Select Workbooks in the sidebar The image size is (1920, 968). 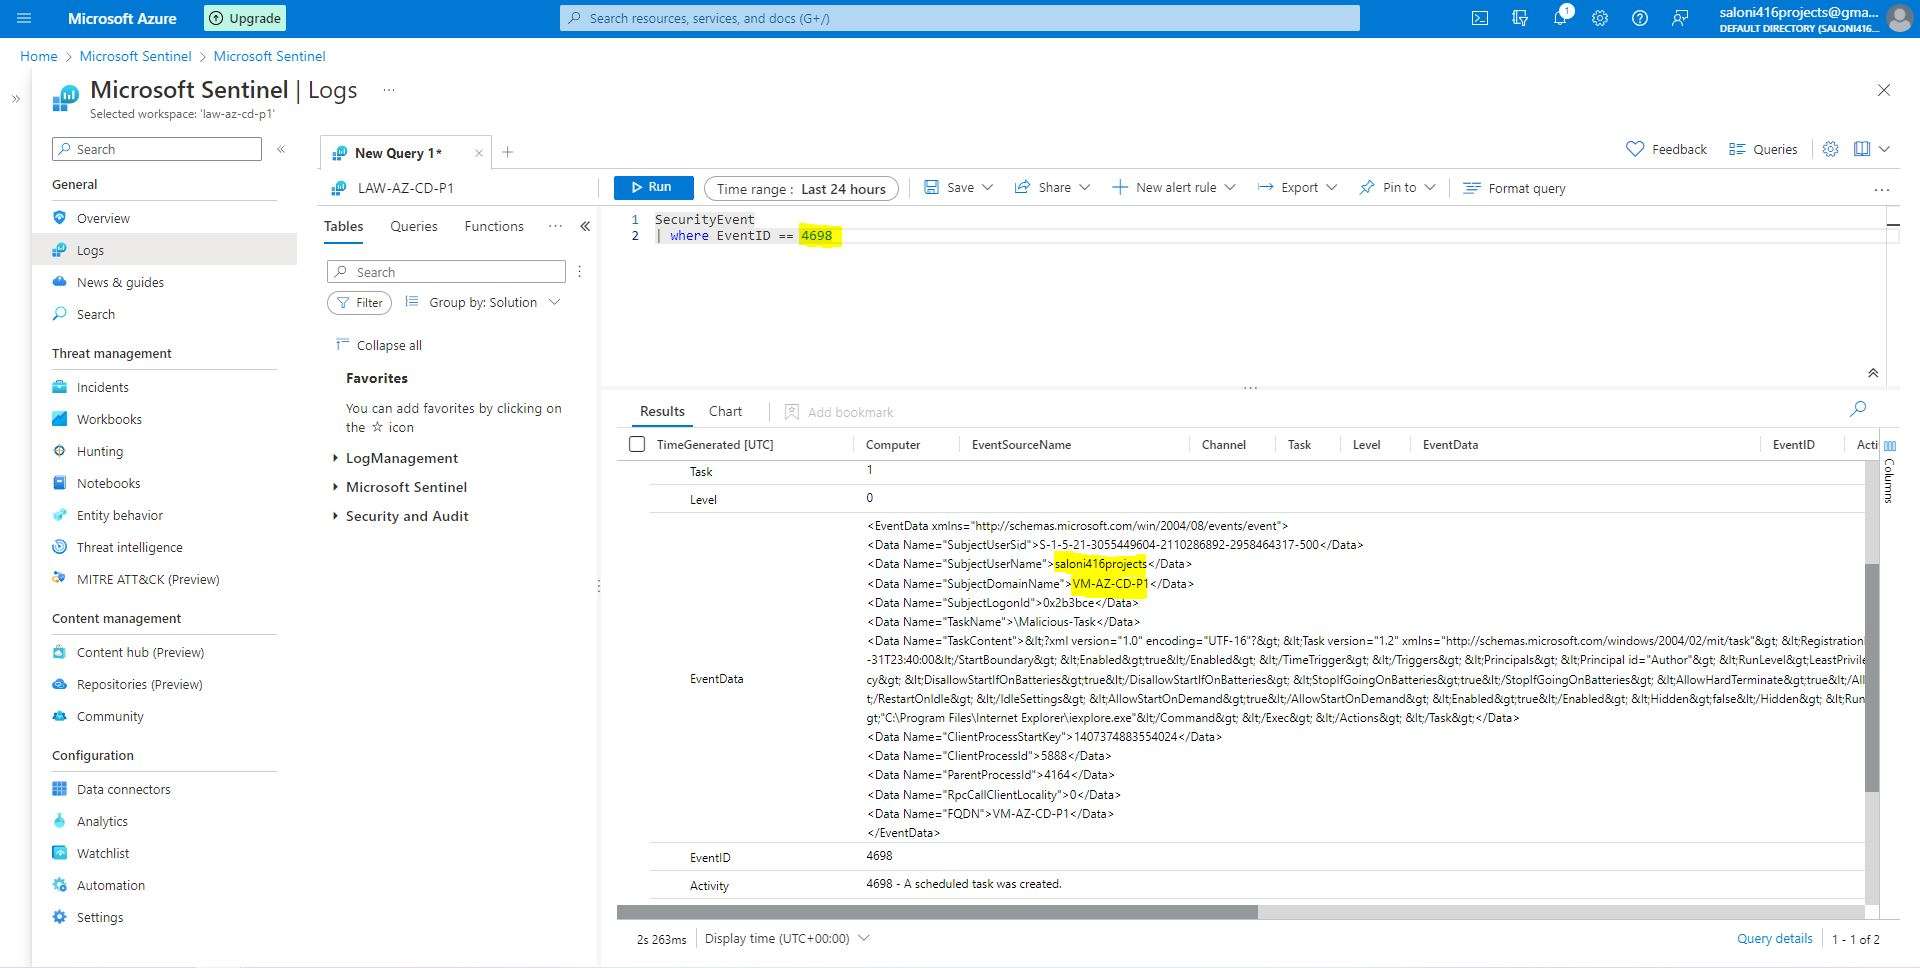click(109, 419)
